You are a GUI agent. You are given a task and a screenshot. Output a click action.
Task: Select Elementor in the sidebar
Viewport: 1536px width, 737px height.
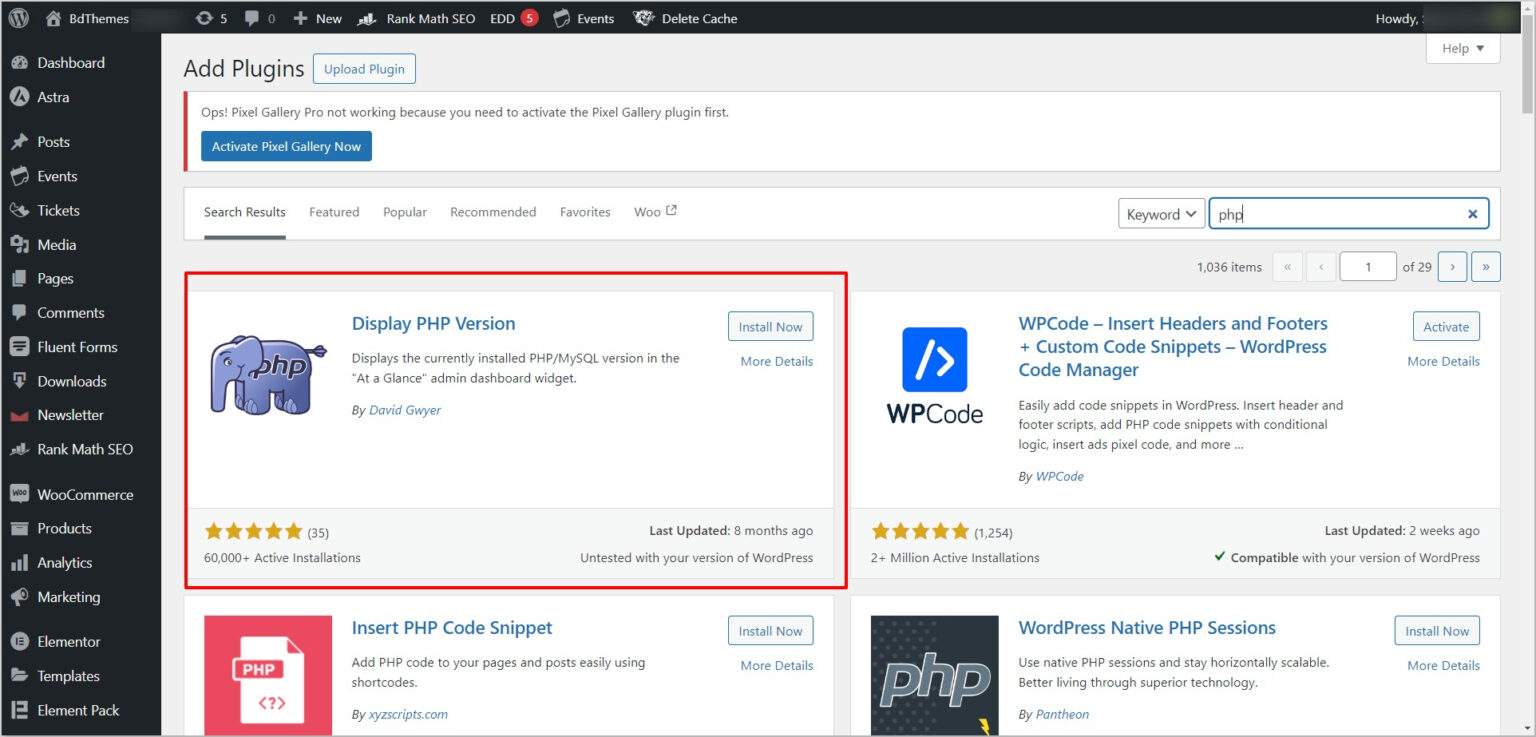[x=71, y=641]
